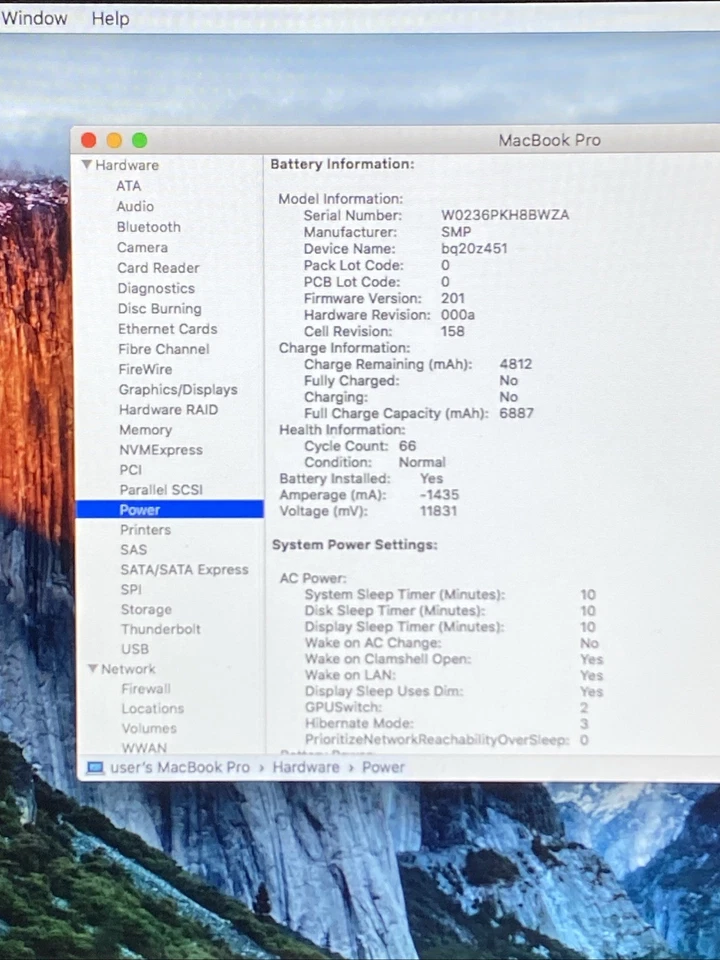Viewport: 720px width, 960px height.
Task: Click the AC Power label
Action: click(x=313, y=578)
